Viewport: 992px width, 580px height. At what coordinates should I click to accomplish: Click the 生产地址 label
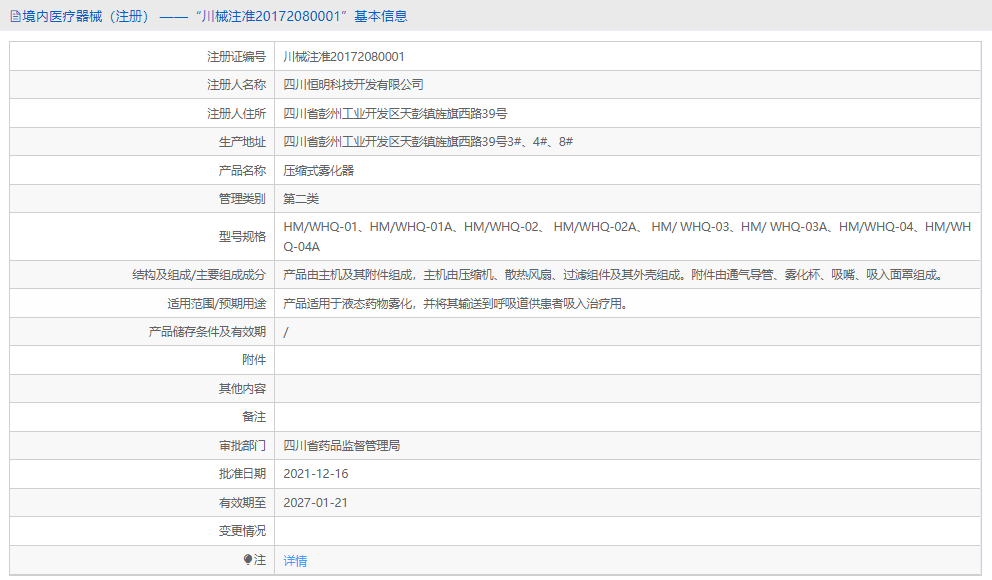[242, 142]
